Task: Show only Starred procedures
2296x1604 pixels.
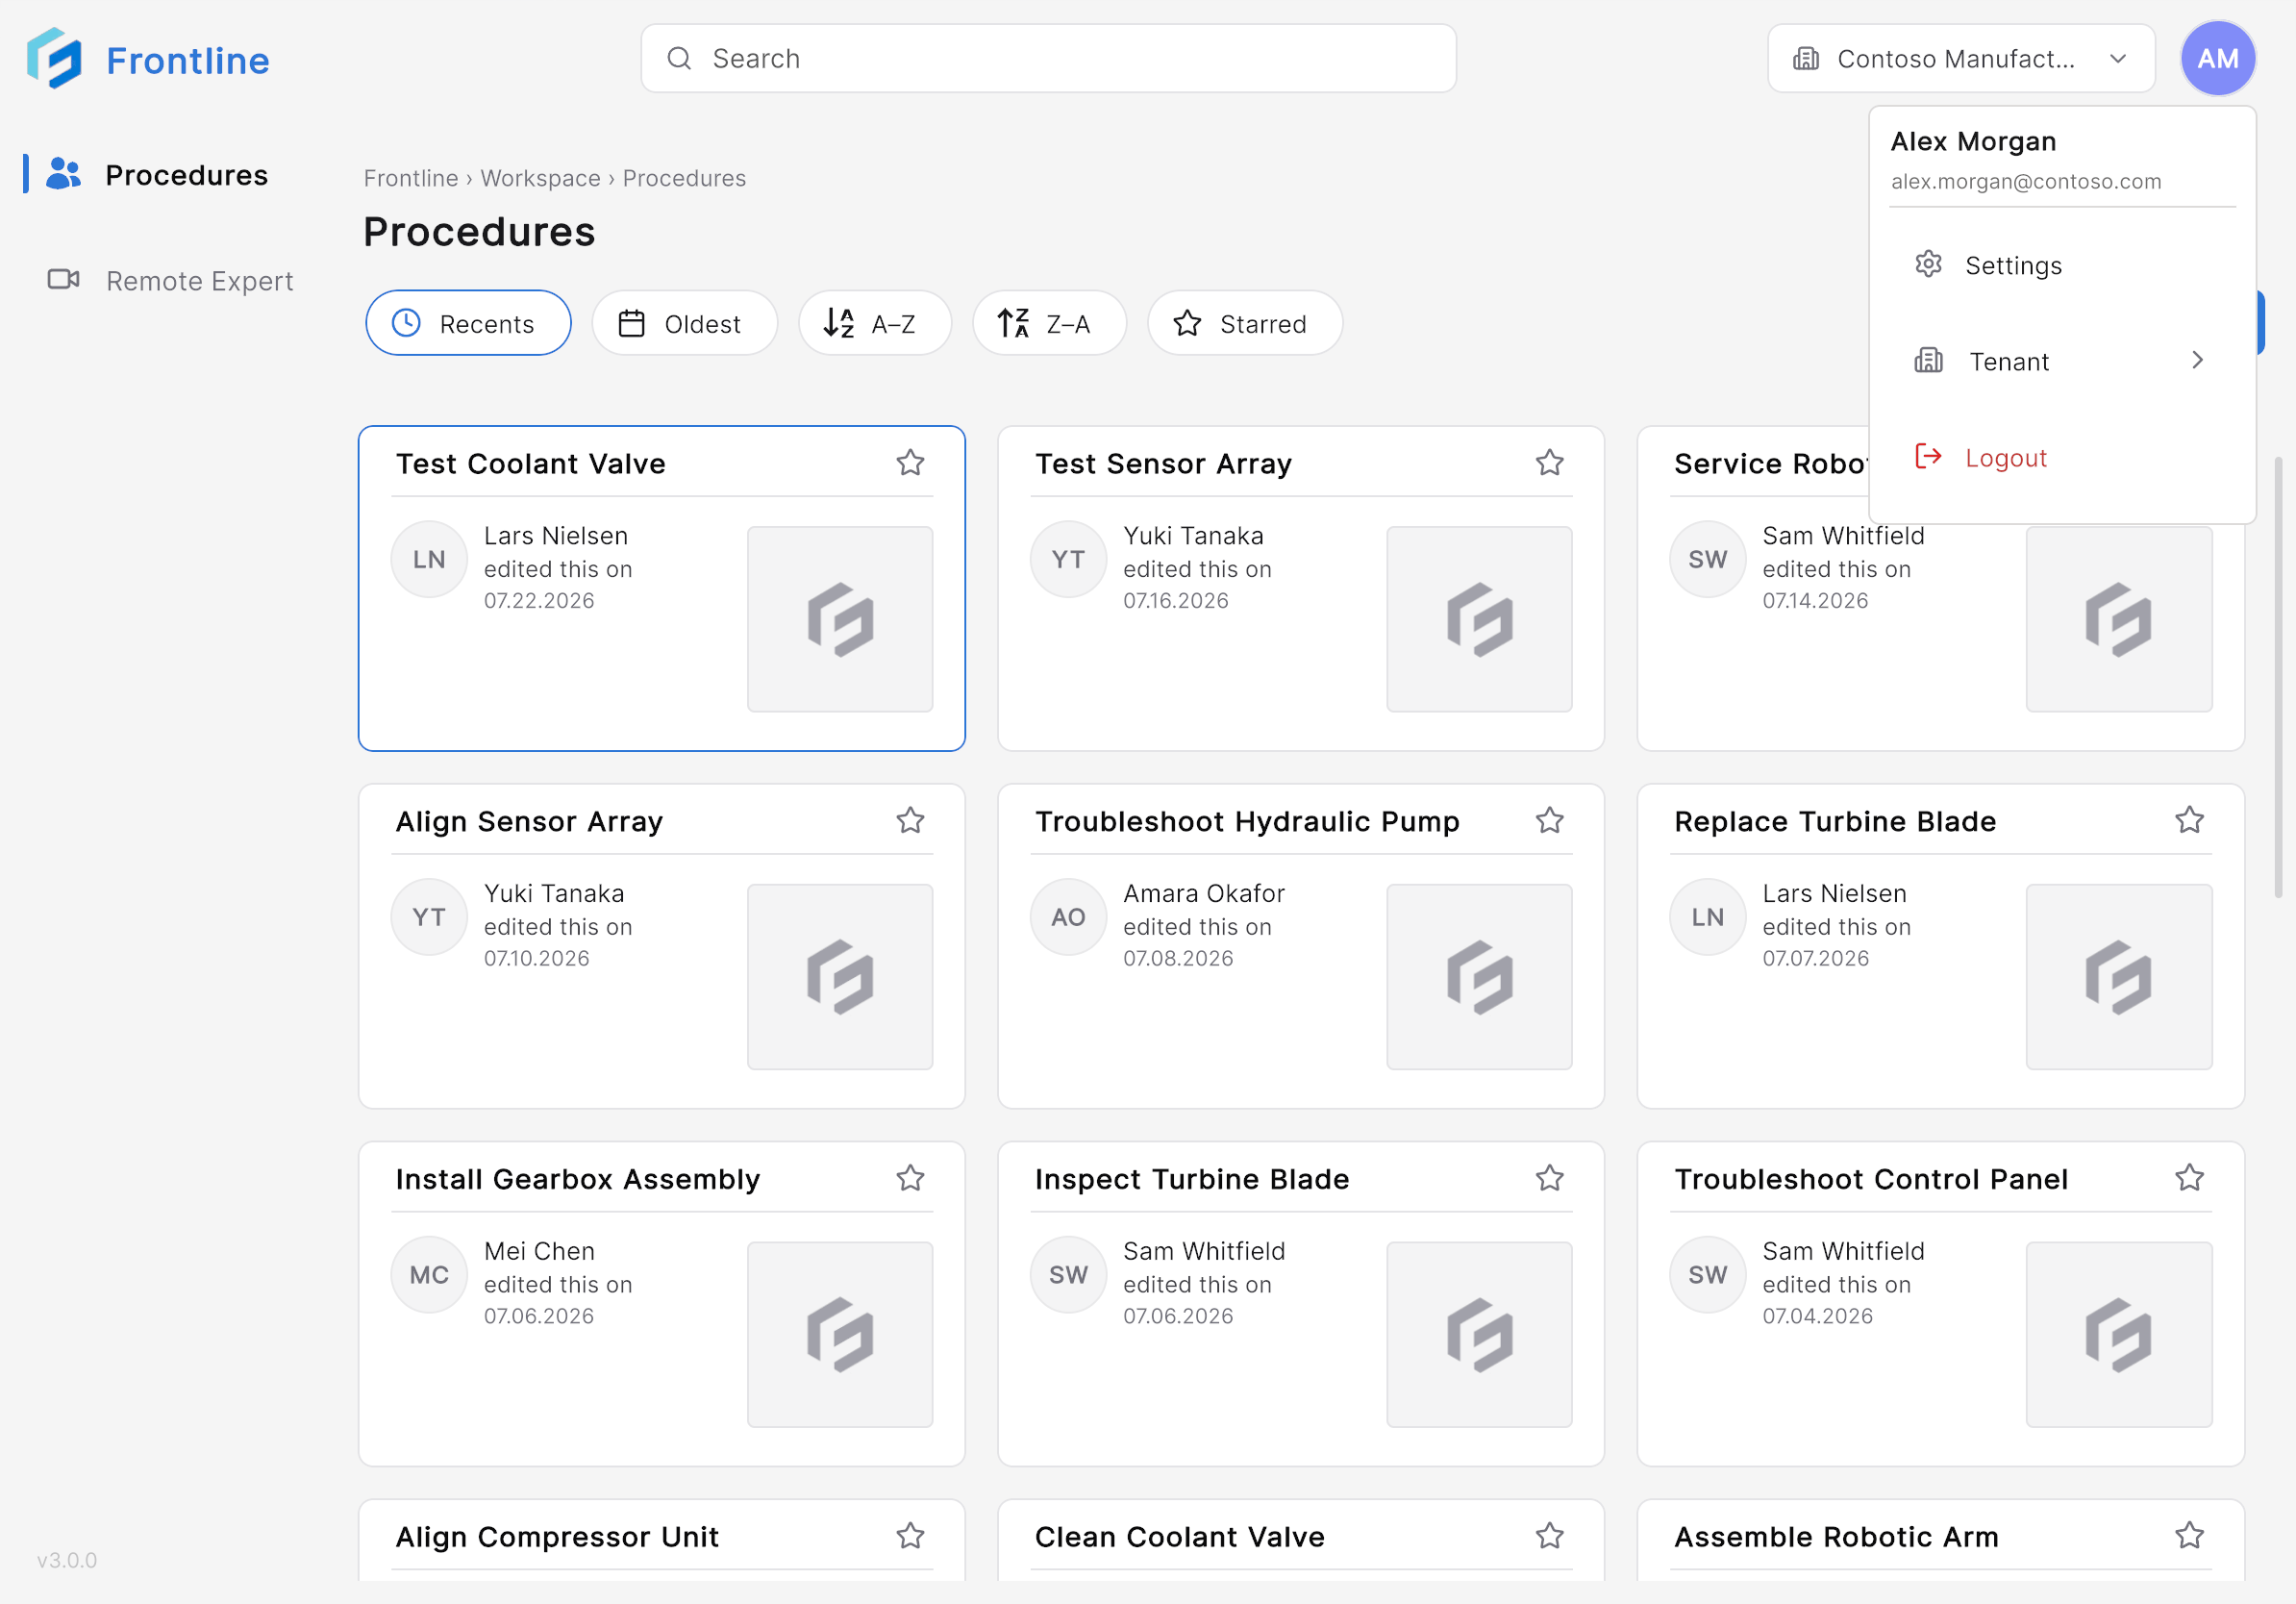Action: (x=1244, y=323)
